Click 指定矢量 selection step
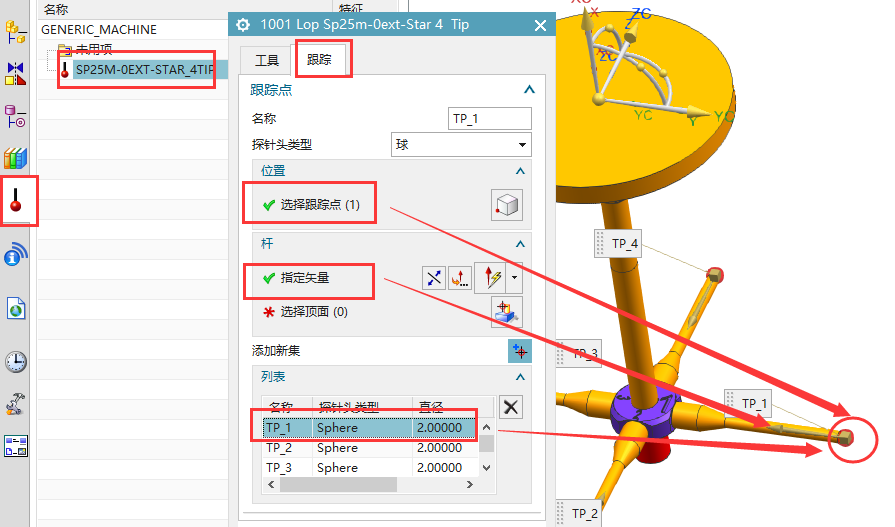This screenshot has width=895, height=527. 296,278
